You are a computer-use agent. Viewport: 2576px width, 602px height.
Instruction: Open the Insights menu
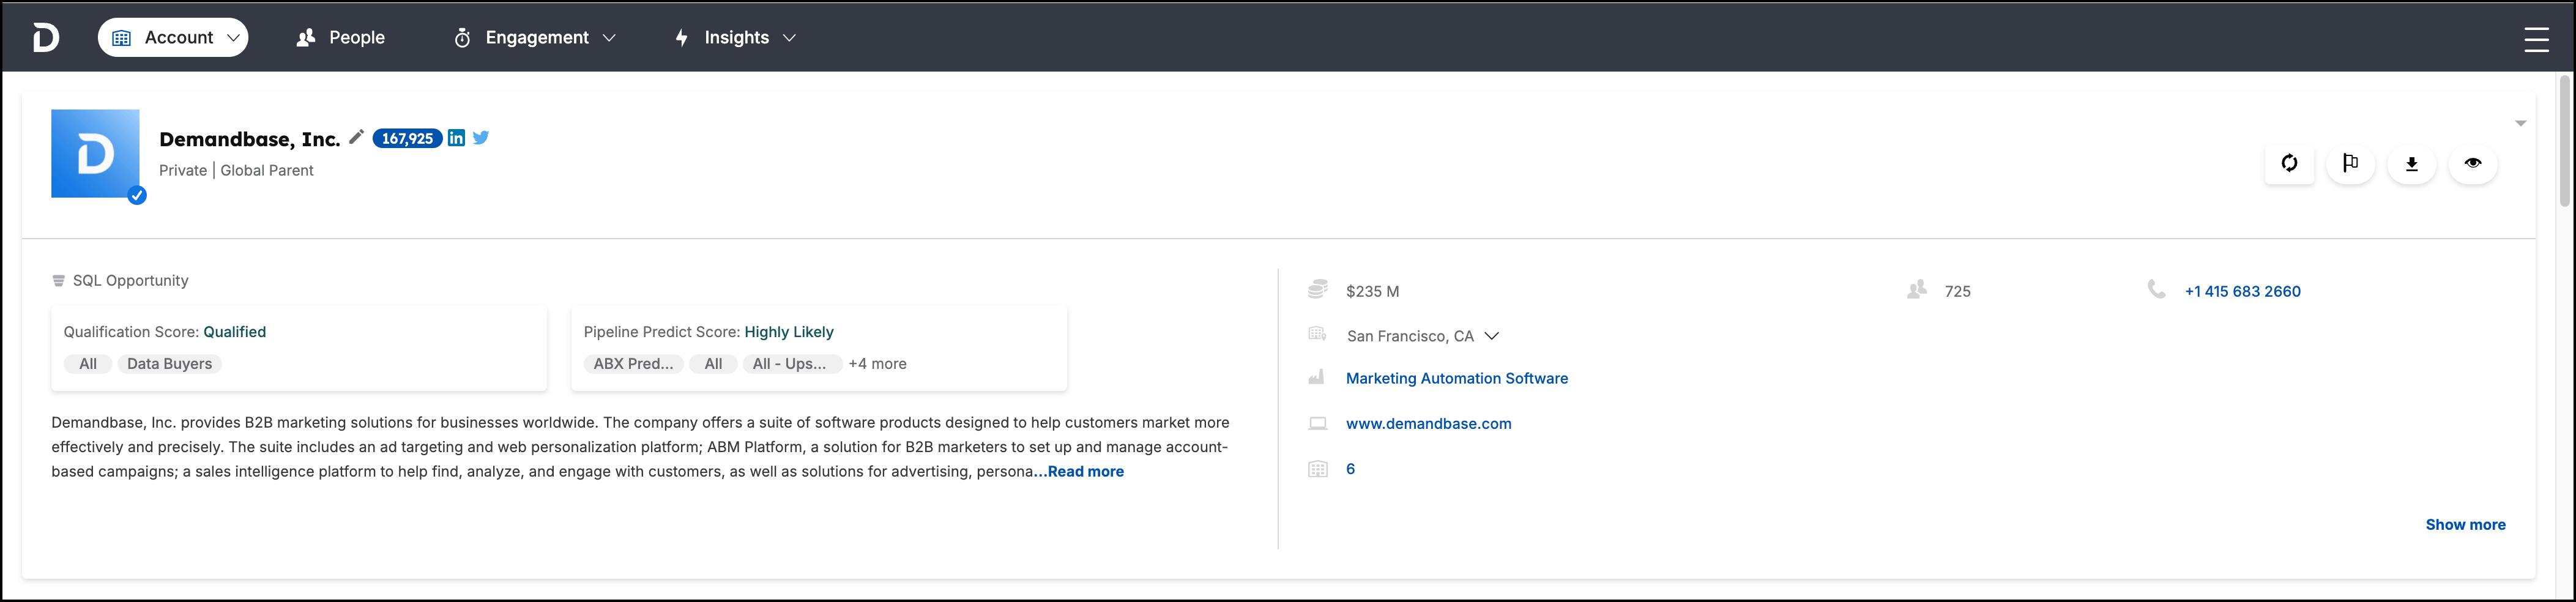tap(735, 38)
